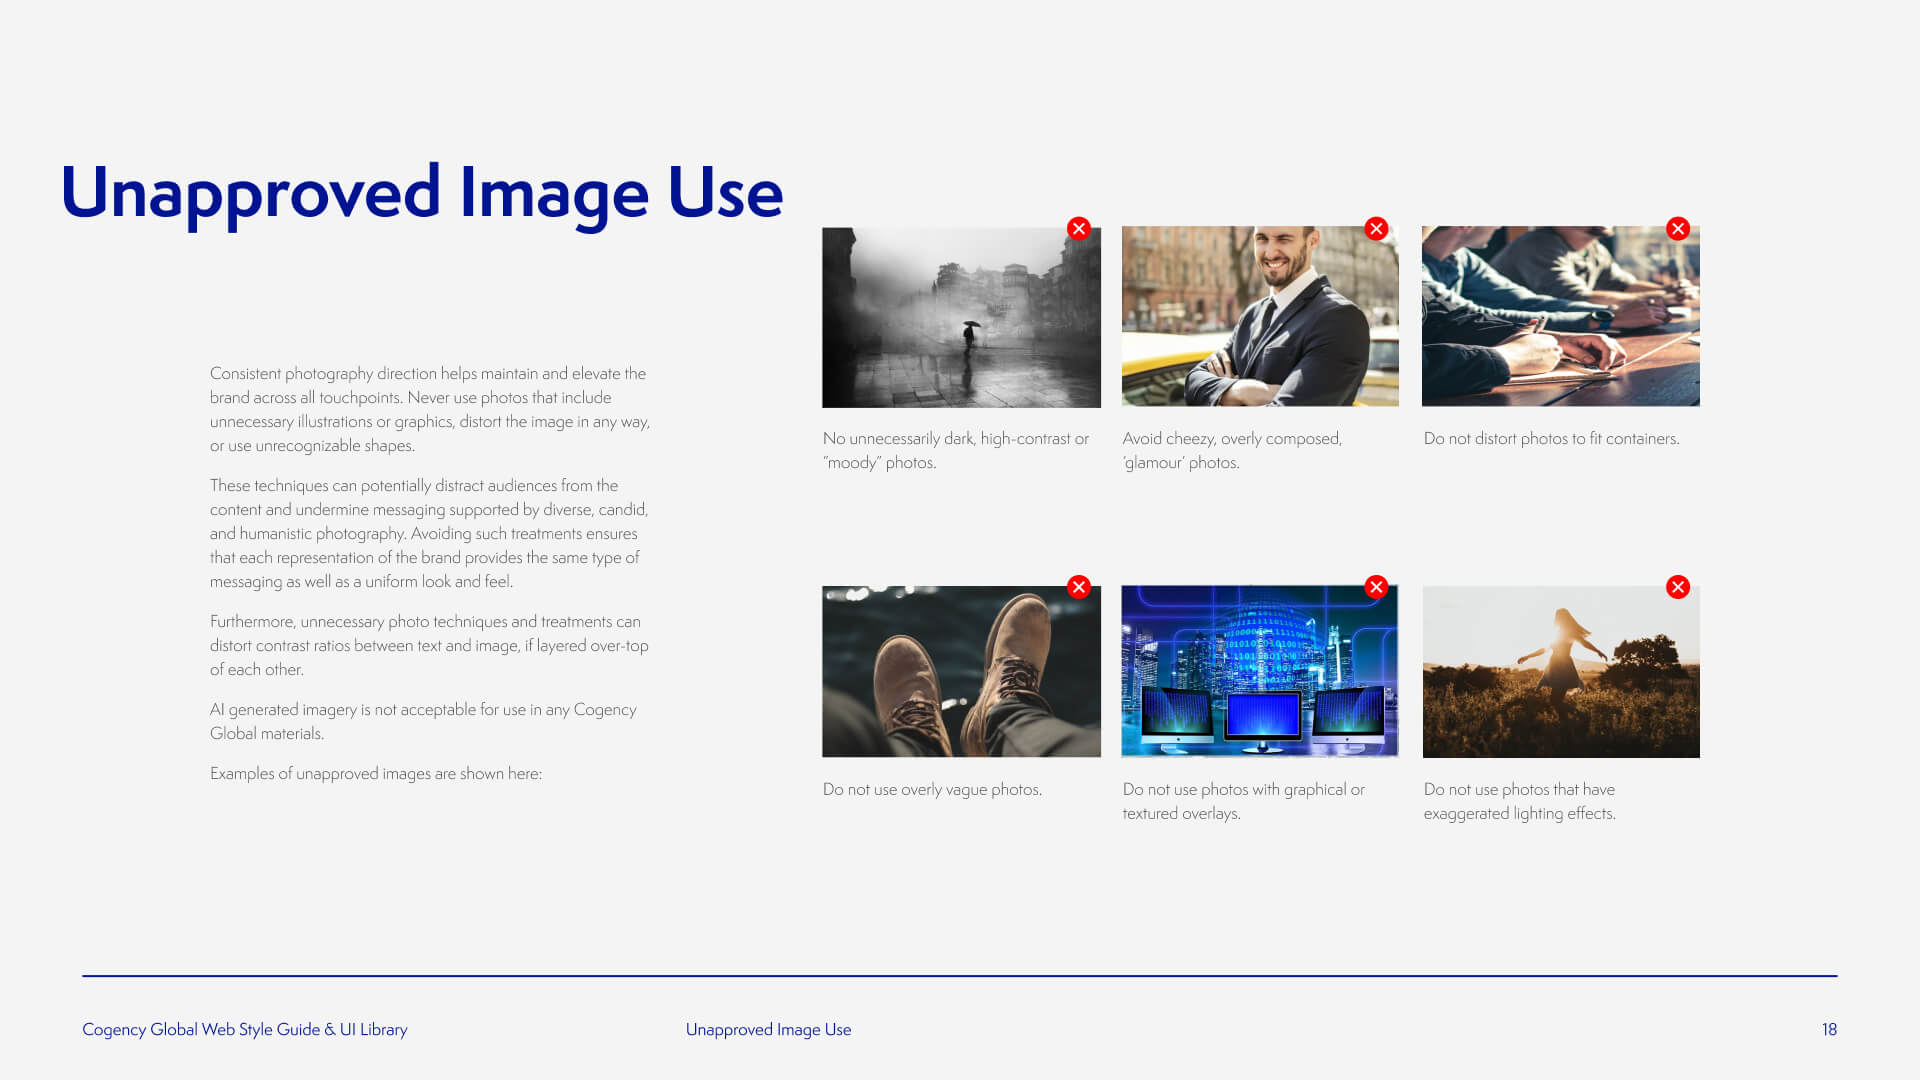Click the caption 'Do not use photos with graphical or textured overlays'
Viewport: 1920px width, 1080px height.
1243,801
